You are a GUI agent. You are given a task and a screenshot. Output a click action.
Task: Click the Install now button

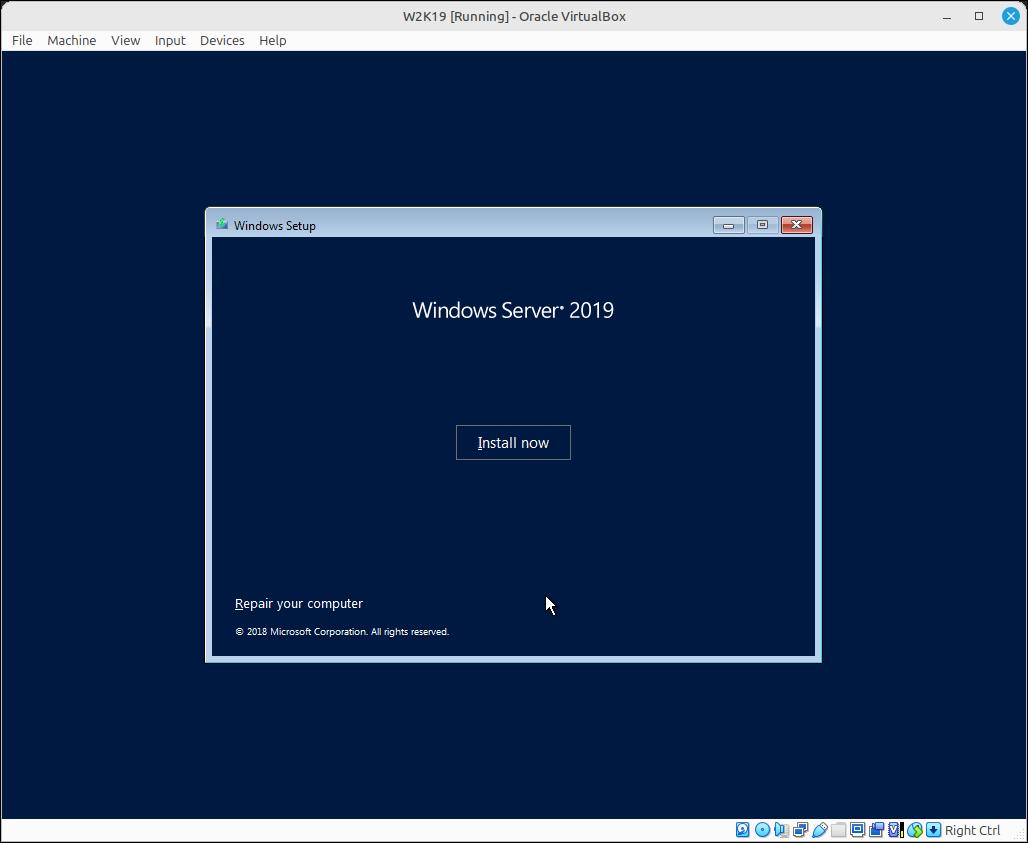(x=513, y=442)
